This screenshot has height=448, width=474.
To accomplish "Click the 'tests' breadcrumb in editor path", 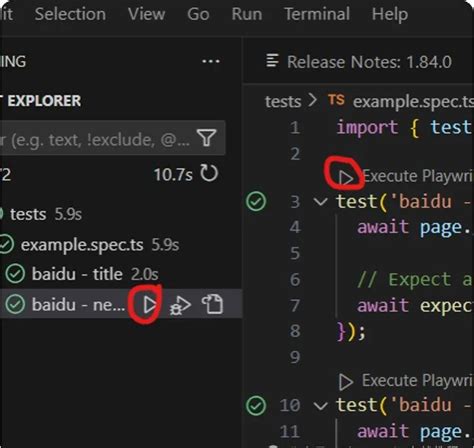I will (283, 101).
